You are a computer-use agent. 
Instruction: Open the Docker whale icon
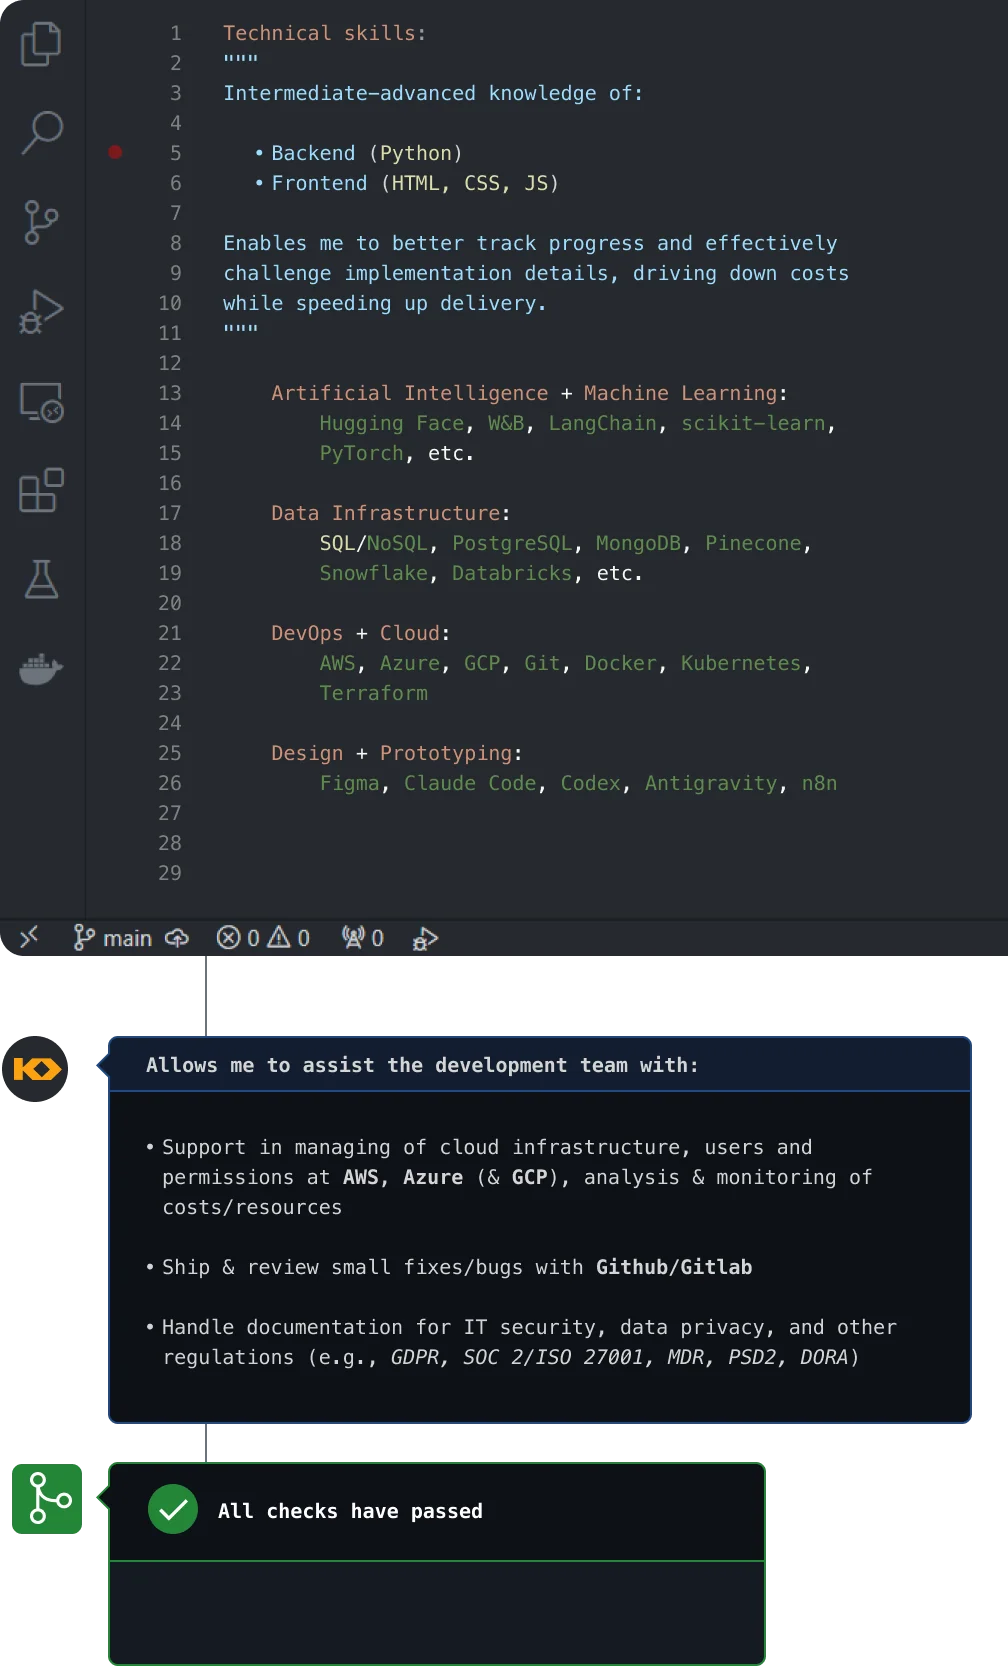(x=41, y=669)
